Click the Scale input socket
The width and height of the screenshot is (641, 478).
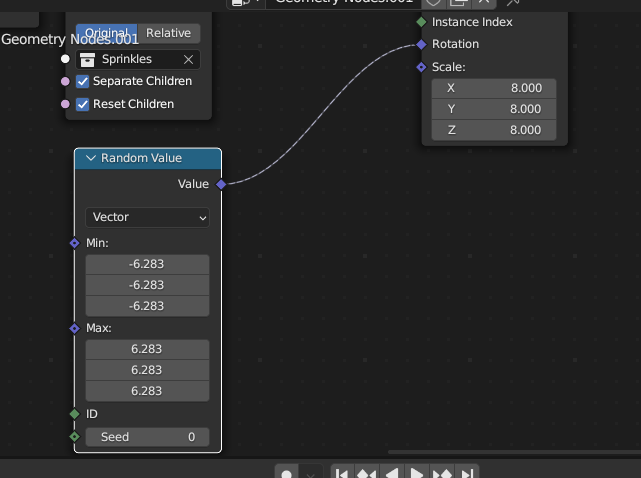pos(421,67)
